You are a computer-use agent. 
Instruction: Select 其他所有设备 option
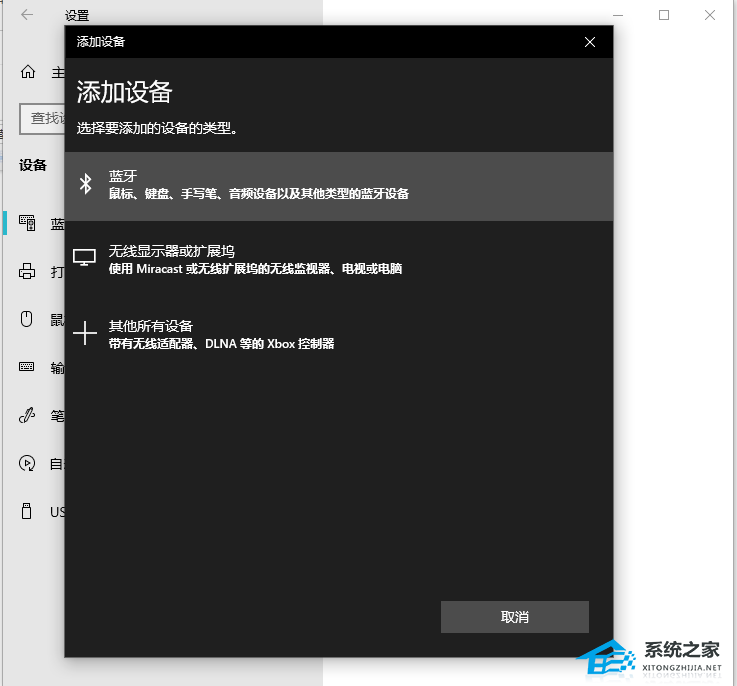(x=338, y=334)
